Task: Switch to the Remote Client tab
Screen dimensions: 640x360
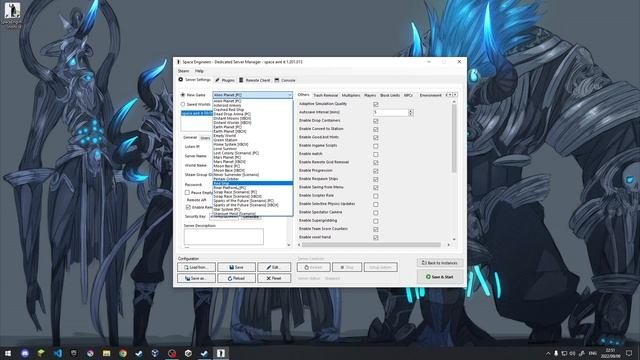Action: click(255, 80)
